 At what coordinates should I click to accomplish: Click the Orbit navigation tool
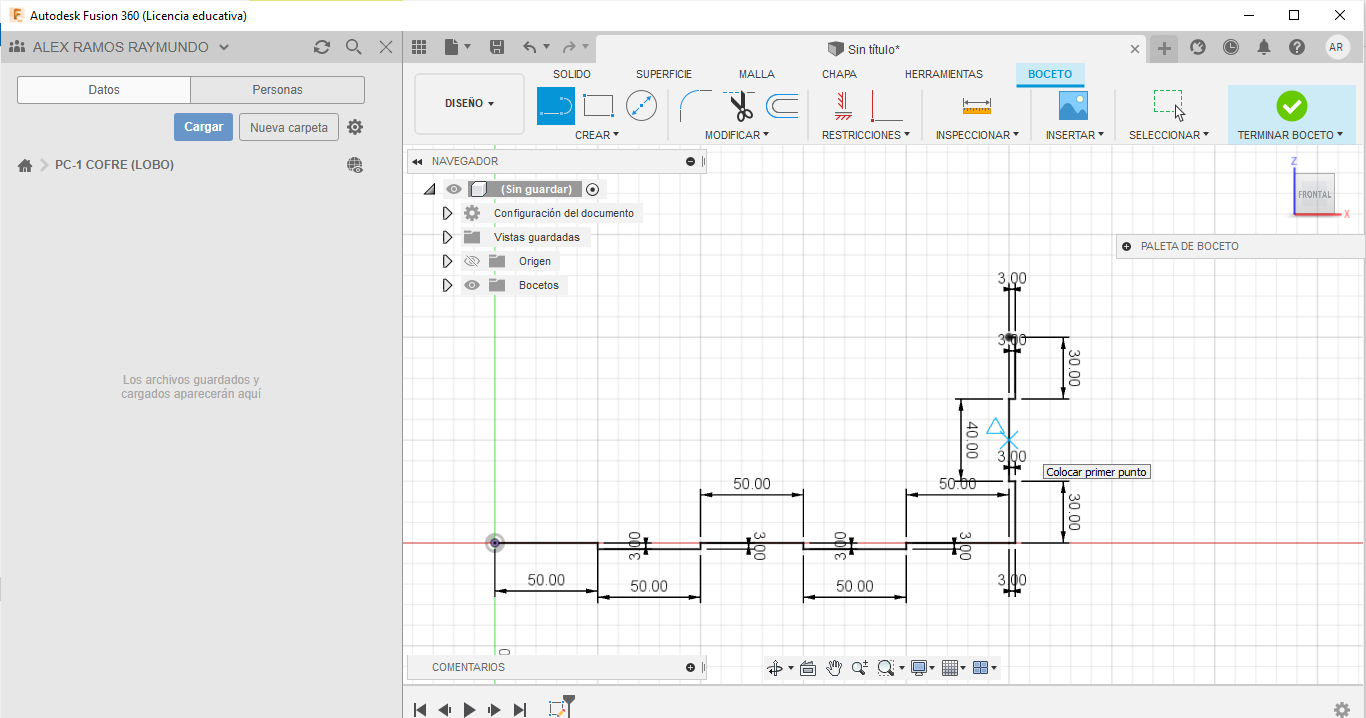pyautogui.click(x=774, y=668)
